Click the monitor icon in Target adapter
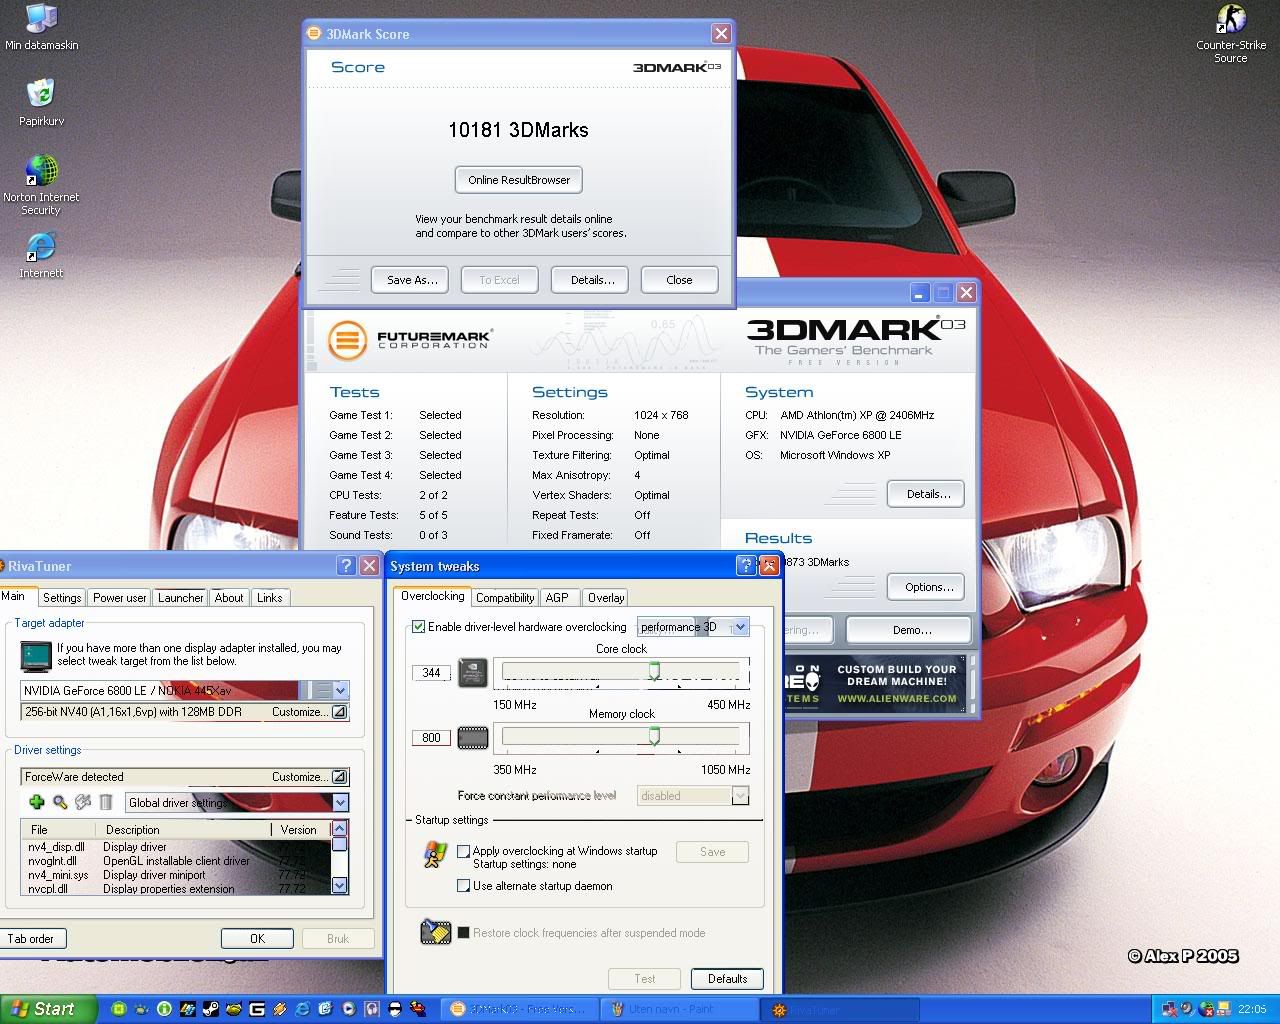1280x1024 pixels. coord(36,655)
